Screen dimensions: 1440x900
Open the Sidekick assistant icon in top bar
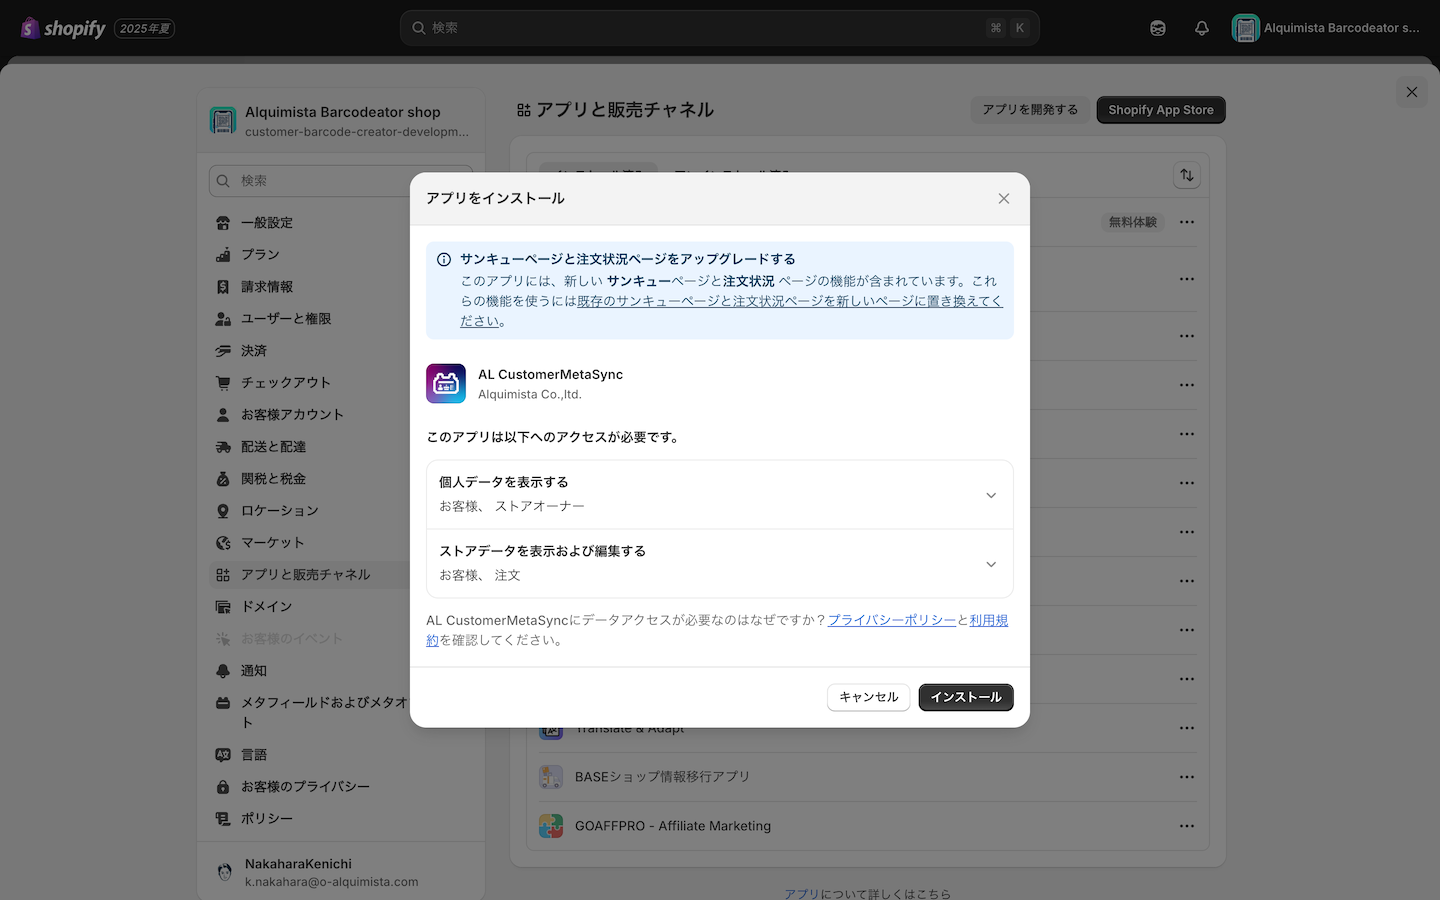(1158, 28)
